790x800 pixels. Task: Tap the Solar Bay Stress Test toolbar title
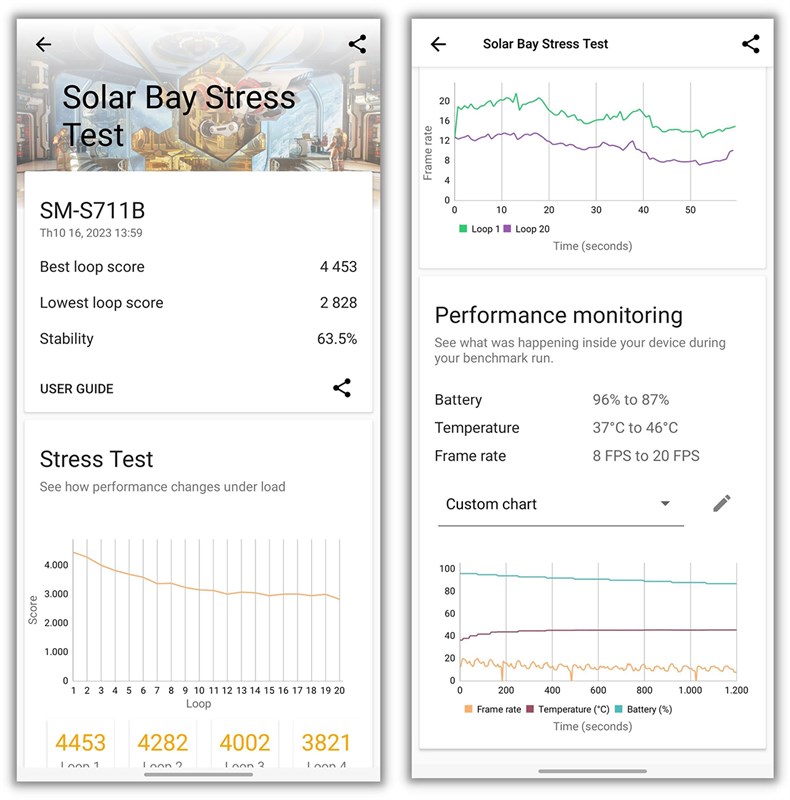click(546, 44)
